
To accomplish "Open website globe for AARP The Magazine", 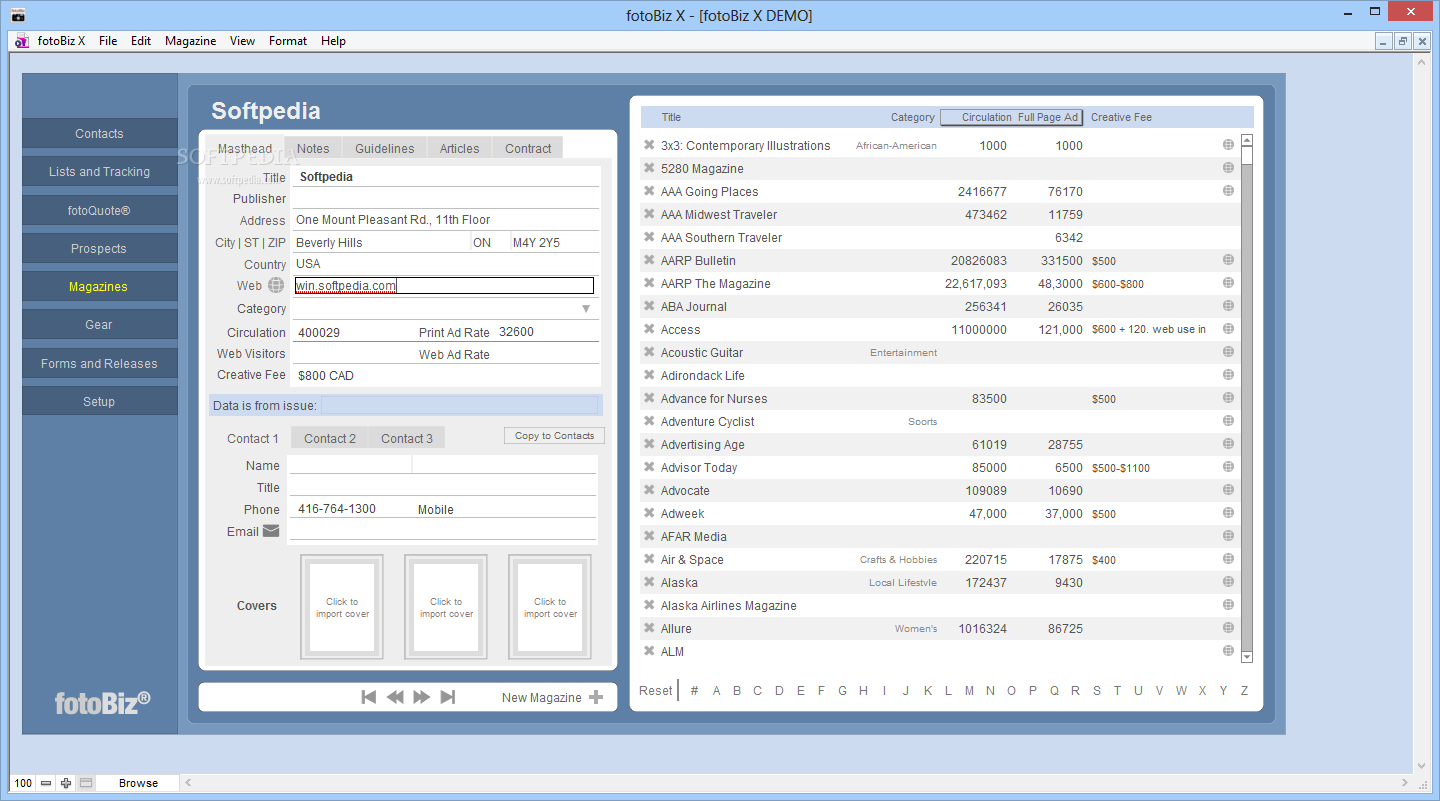I will click(x=1228, y=283).
